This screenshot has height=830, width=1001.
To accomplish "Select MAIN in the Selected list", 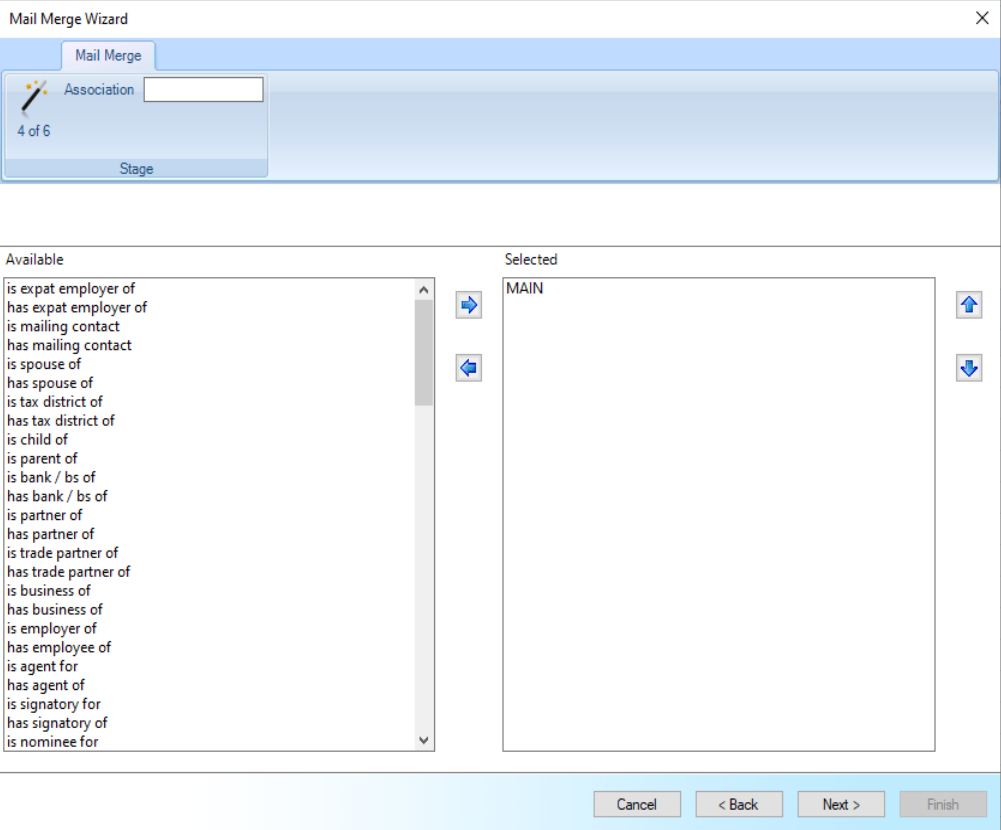I will (x=524, y=289).
